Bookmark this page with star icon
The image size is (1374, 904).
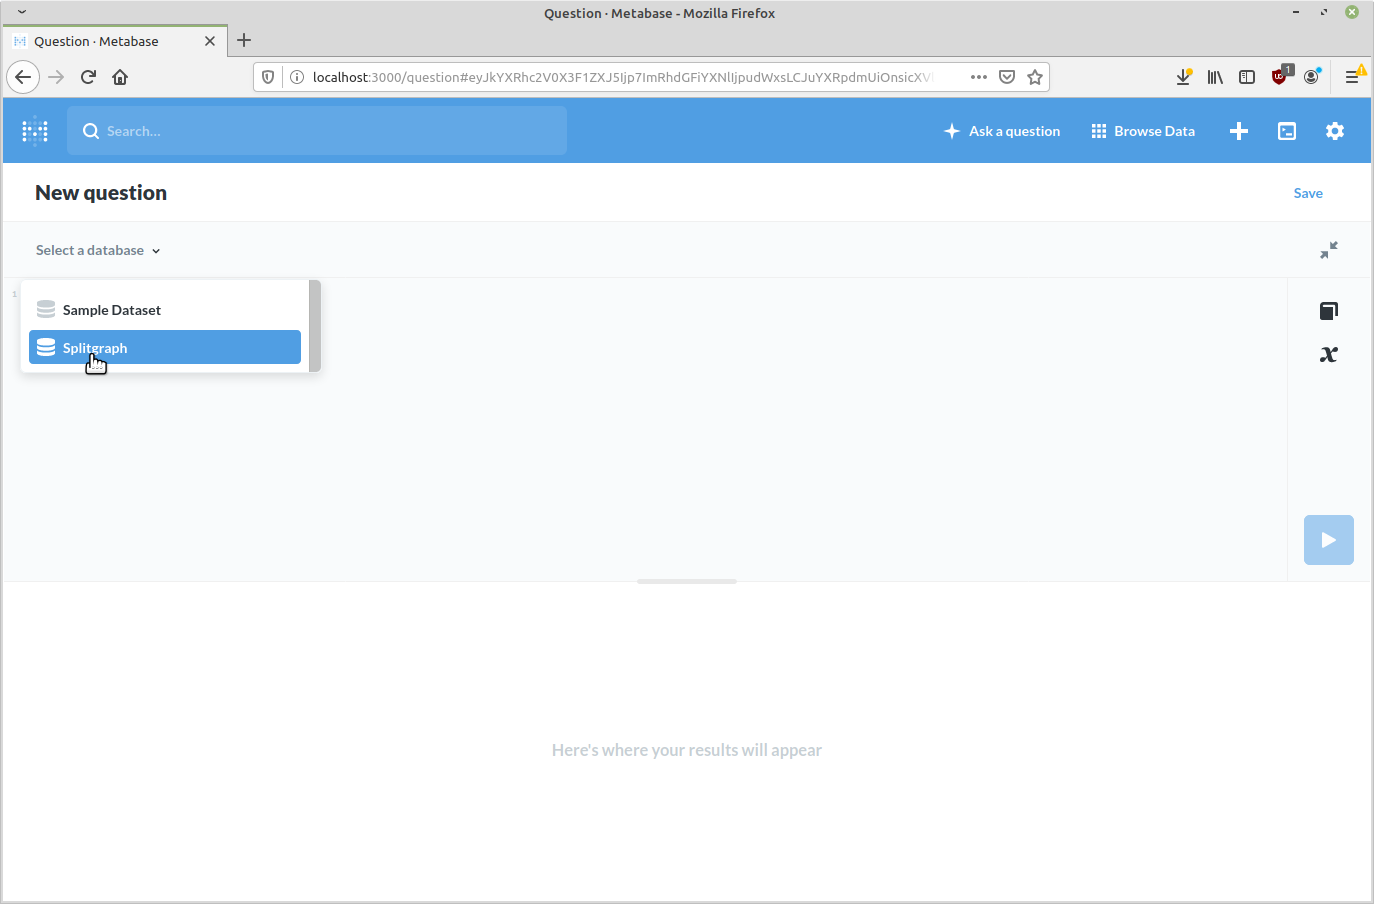1035,77
